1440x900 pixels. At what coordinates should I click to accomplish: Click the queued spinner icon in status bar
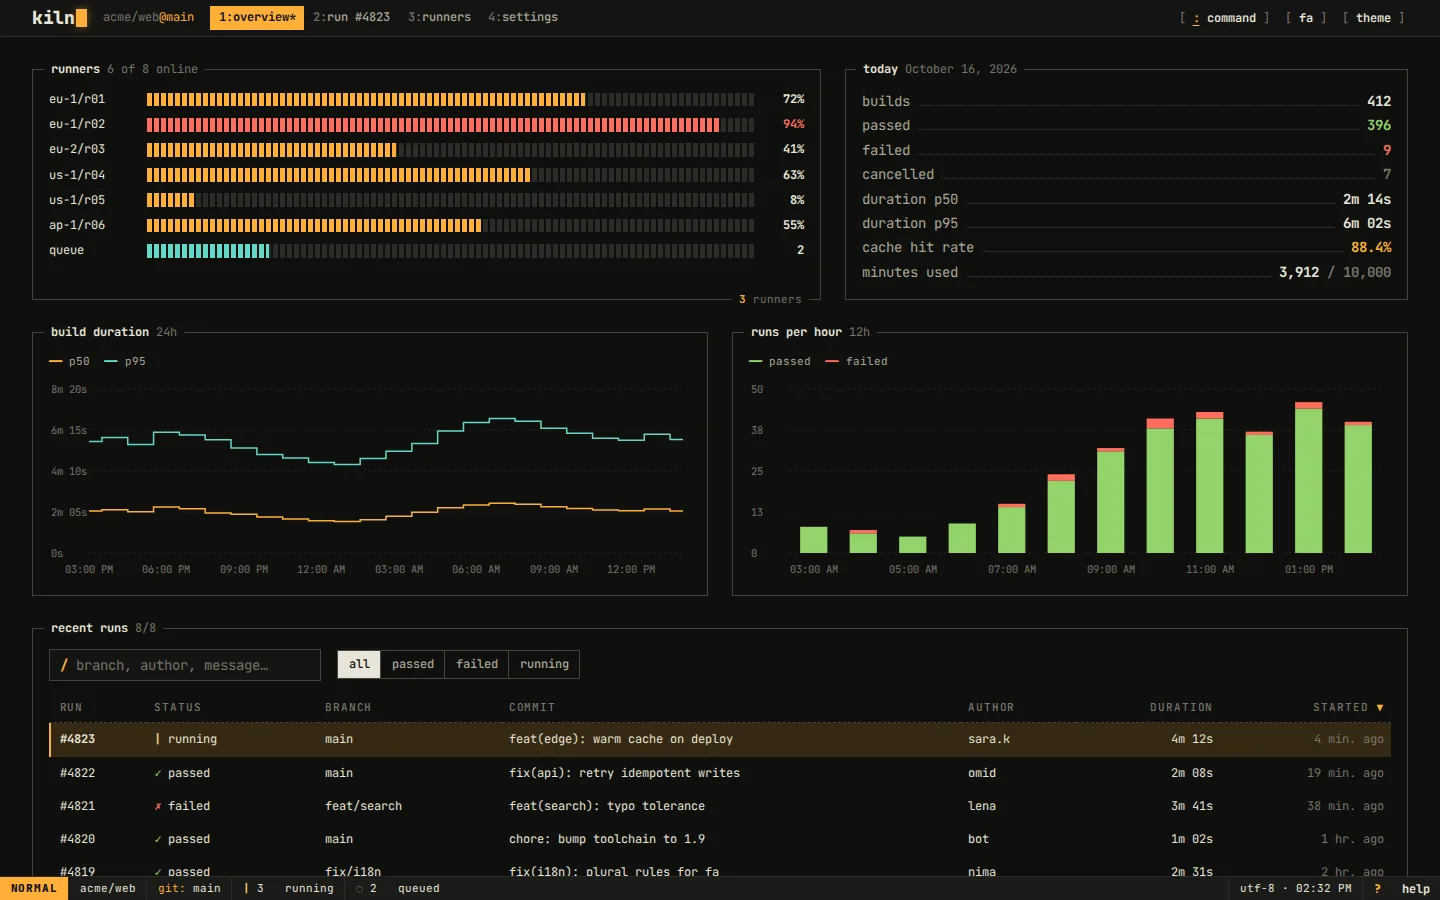click(359, 888)
